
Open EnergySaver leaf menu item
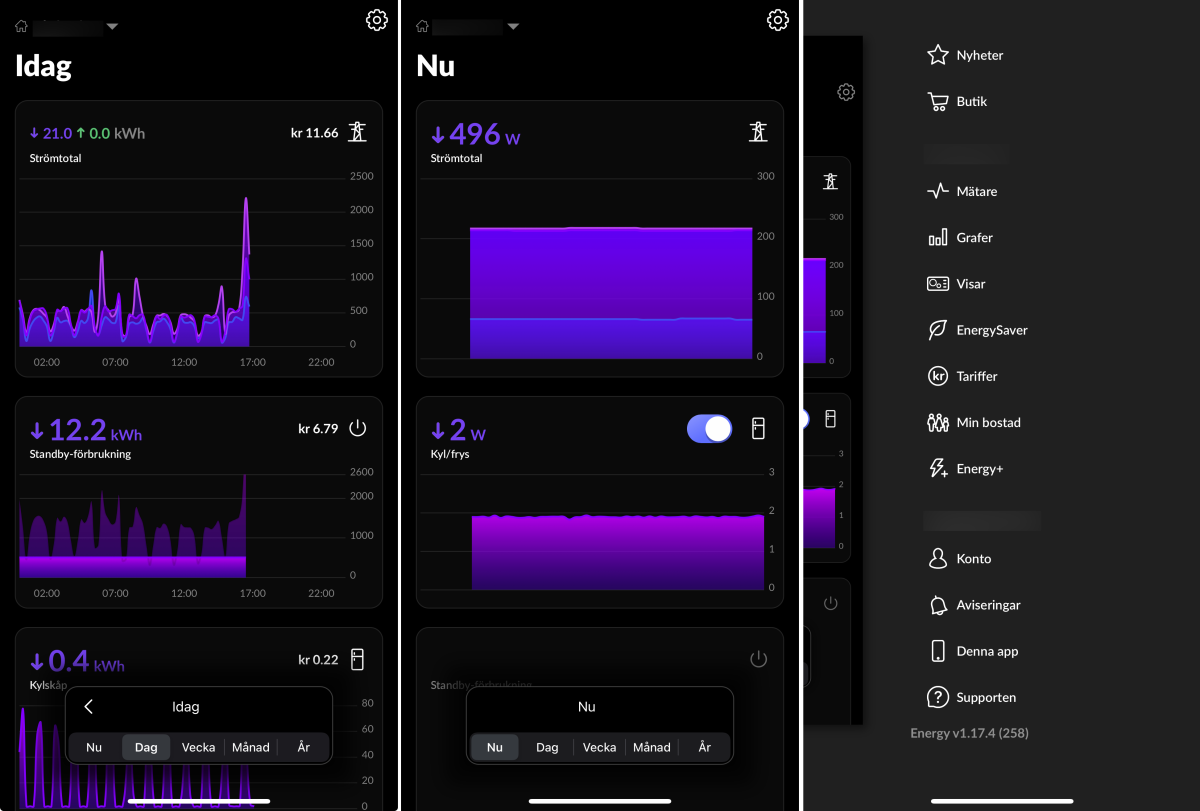[977, 330]
